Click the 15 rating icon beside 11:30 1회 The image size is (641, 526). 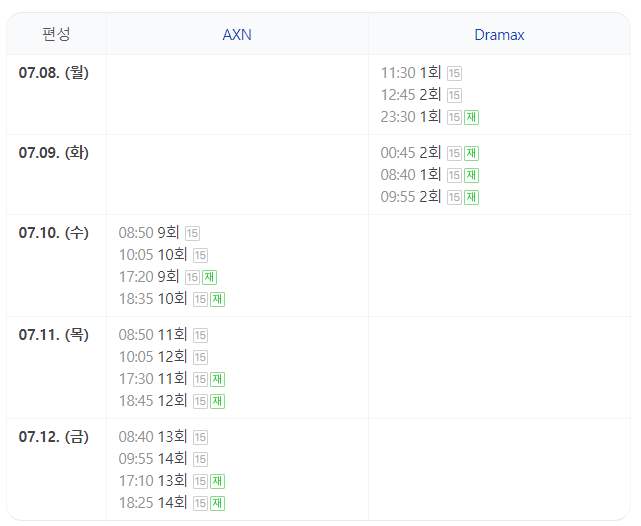pos(454,74)
